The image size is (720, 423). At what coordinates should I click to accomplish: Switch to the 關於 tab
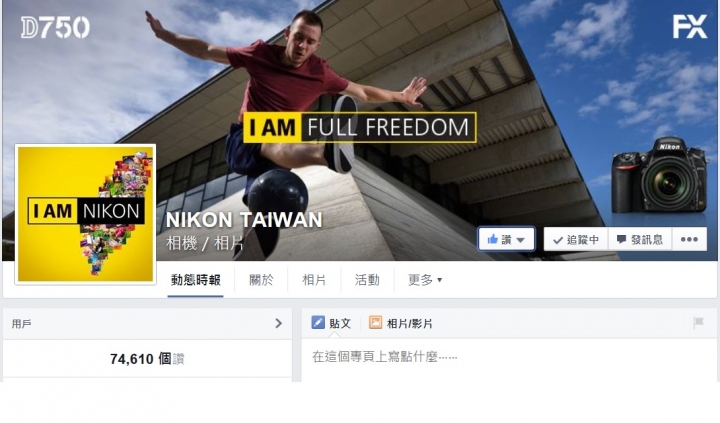pos(261,280)
